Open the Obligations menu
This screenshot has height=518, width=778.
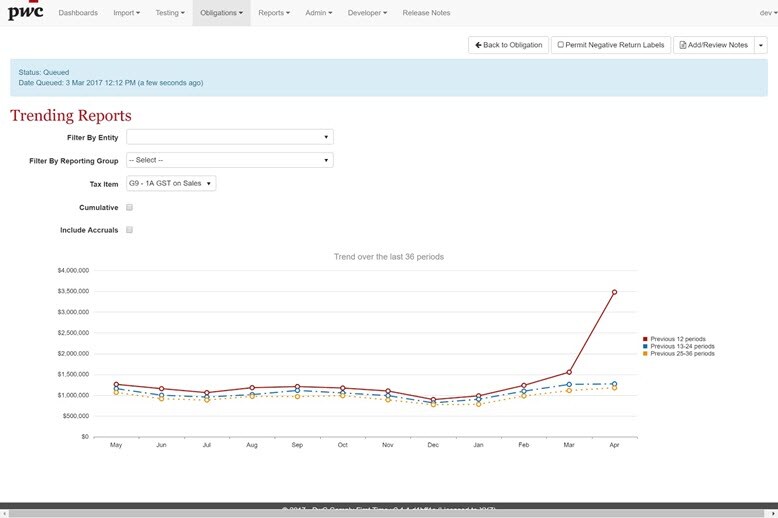click(221, 13)
